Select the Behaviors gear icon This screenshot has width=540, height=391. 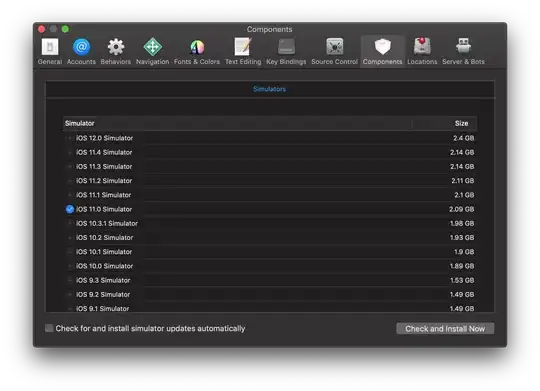[x=116, y=47]
